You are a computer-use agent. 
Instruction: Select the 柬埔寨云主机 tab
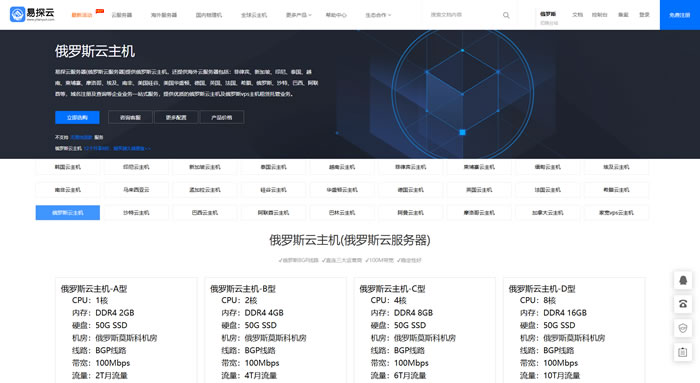point(479,167)
